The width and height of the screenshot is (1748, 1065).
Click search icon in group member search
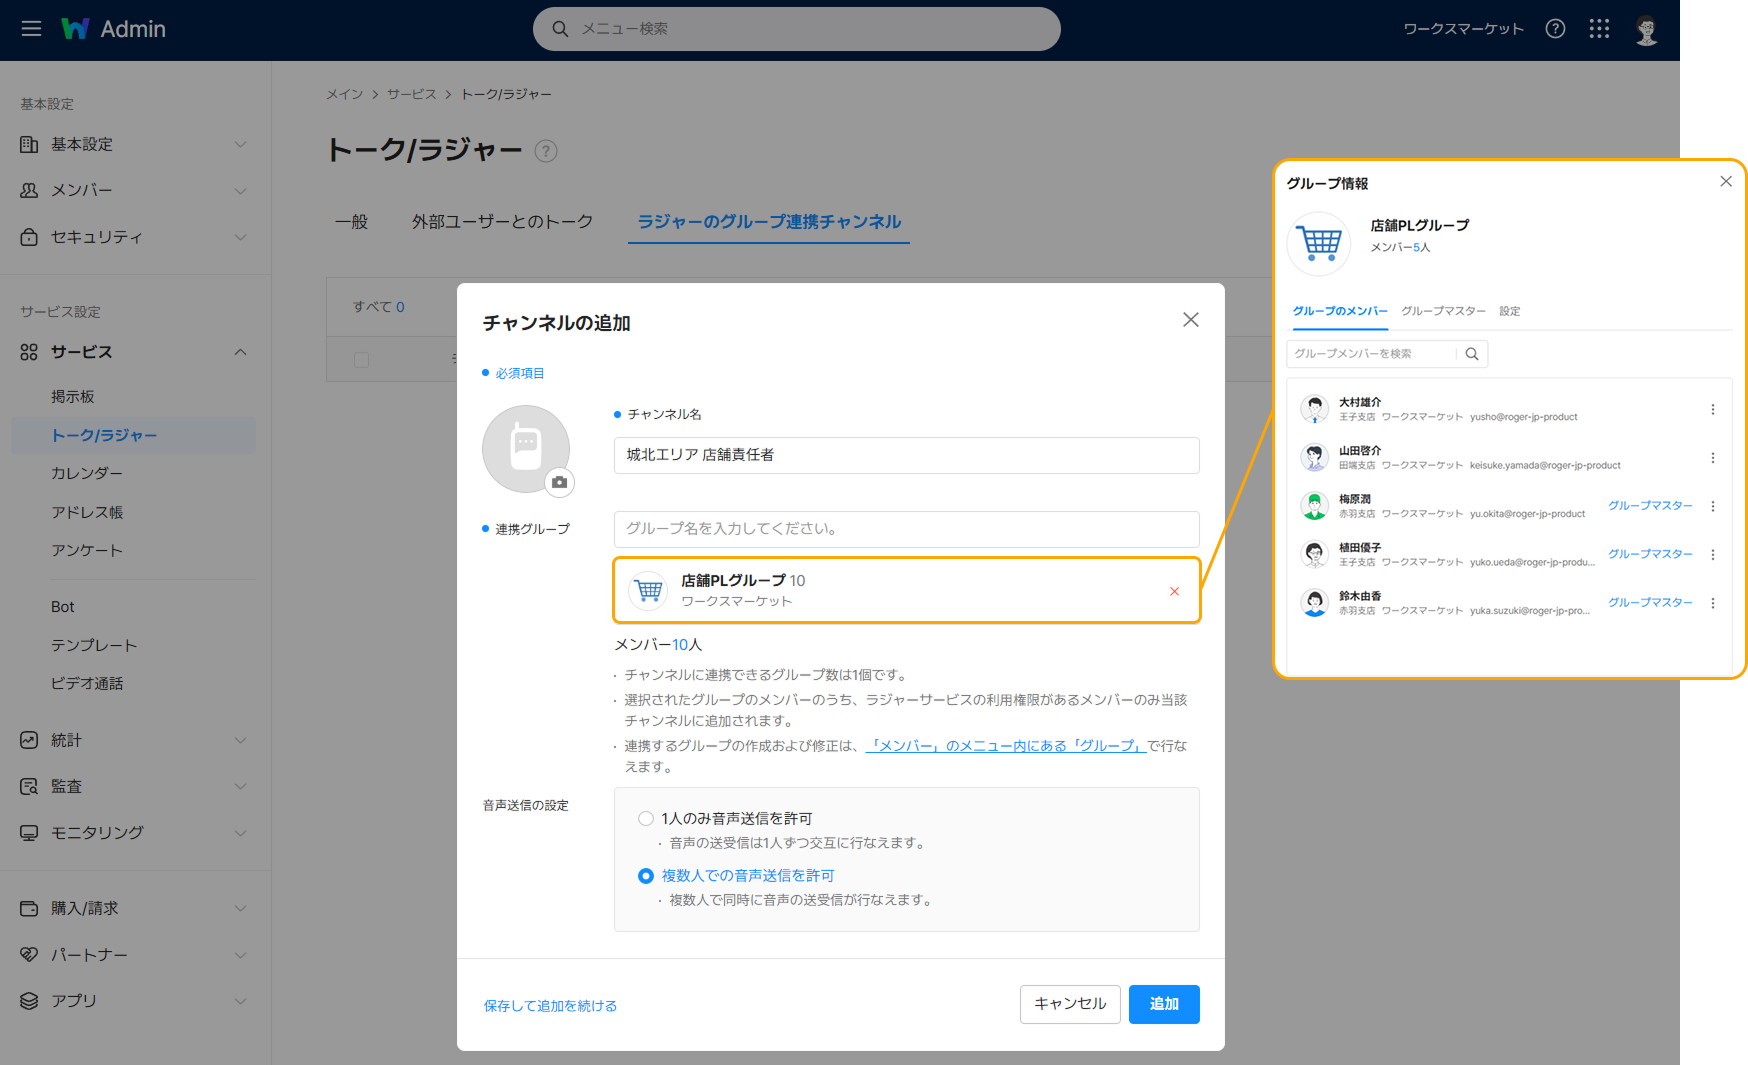[x=1472, y=354]
